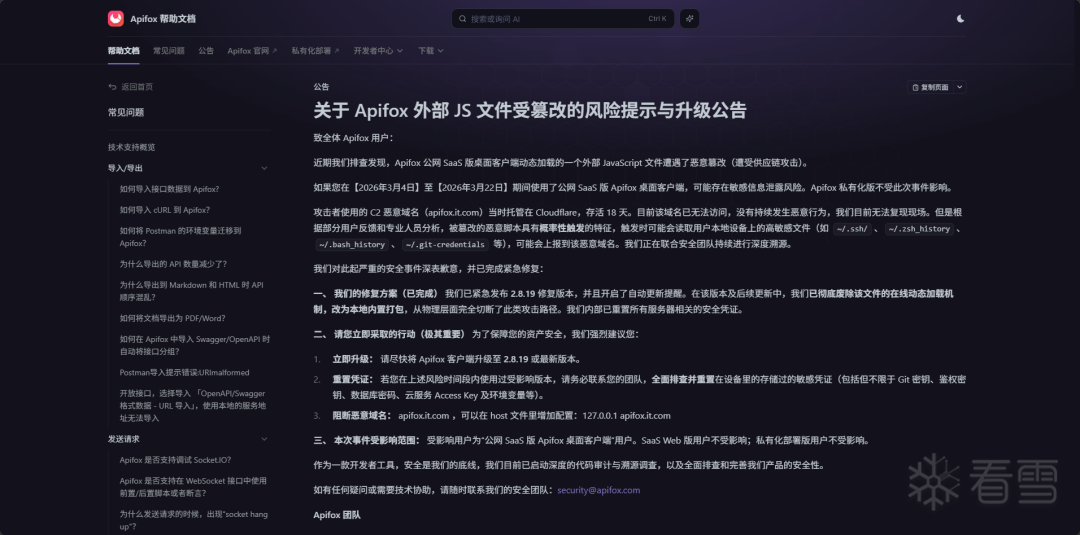
Task: Switch to the 常见问题 tab
Action: click(x=169, y=50)
